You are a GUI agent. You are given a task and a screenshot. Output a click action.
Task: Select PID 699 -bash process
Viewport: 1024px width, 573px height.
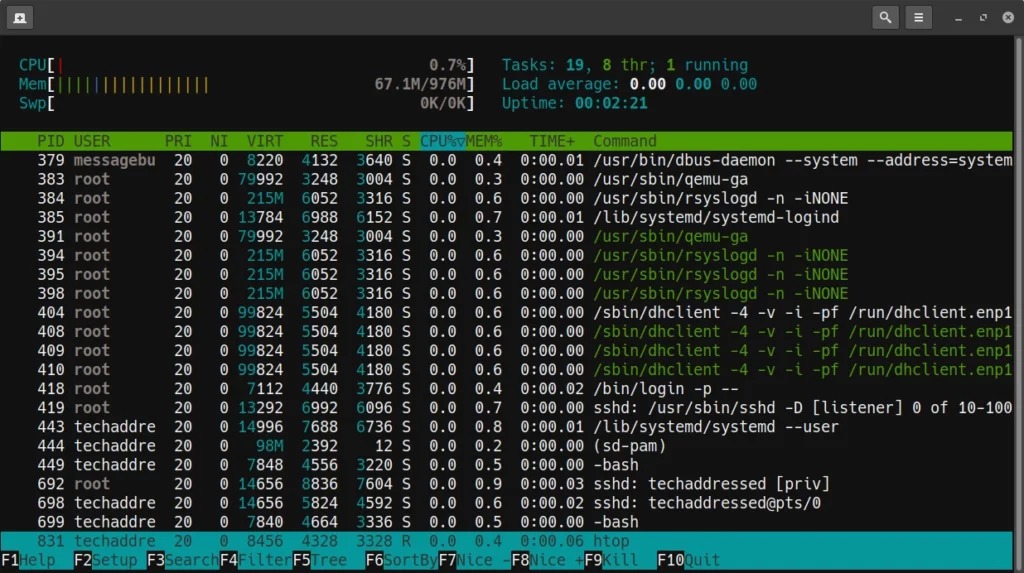pos(507,522)
